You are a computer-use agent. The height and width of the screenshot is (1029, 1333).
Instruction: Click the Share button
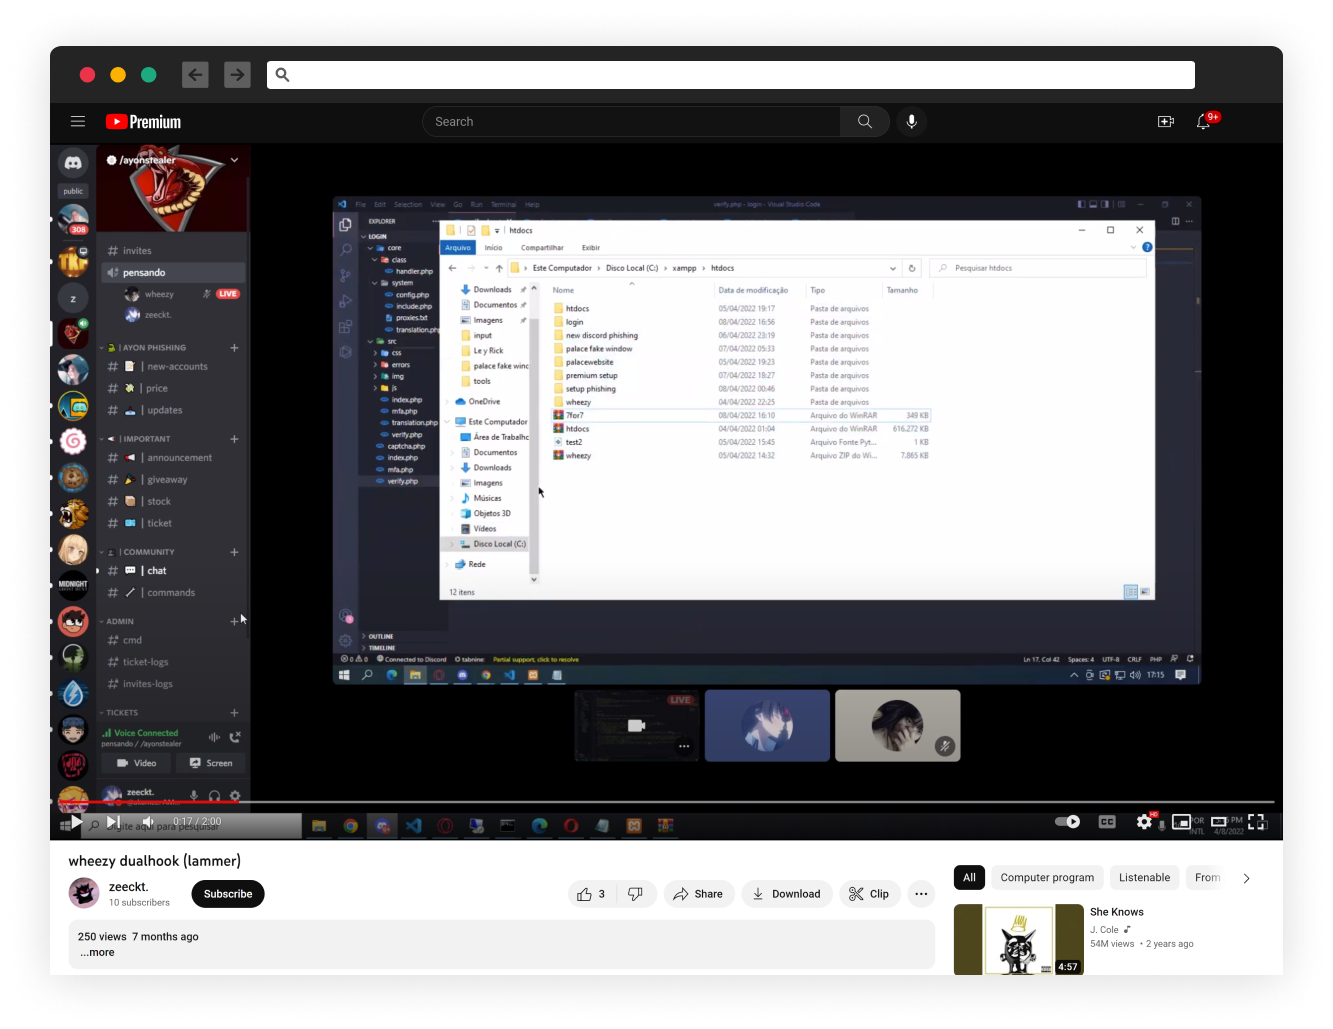point(699,894)
